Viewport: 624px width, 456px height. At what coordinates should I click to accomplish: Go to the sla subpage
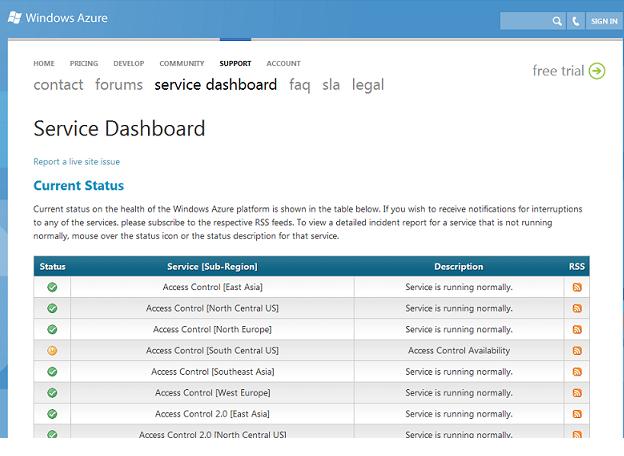(331, 85)
